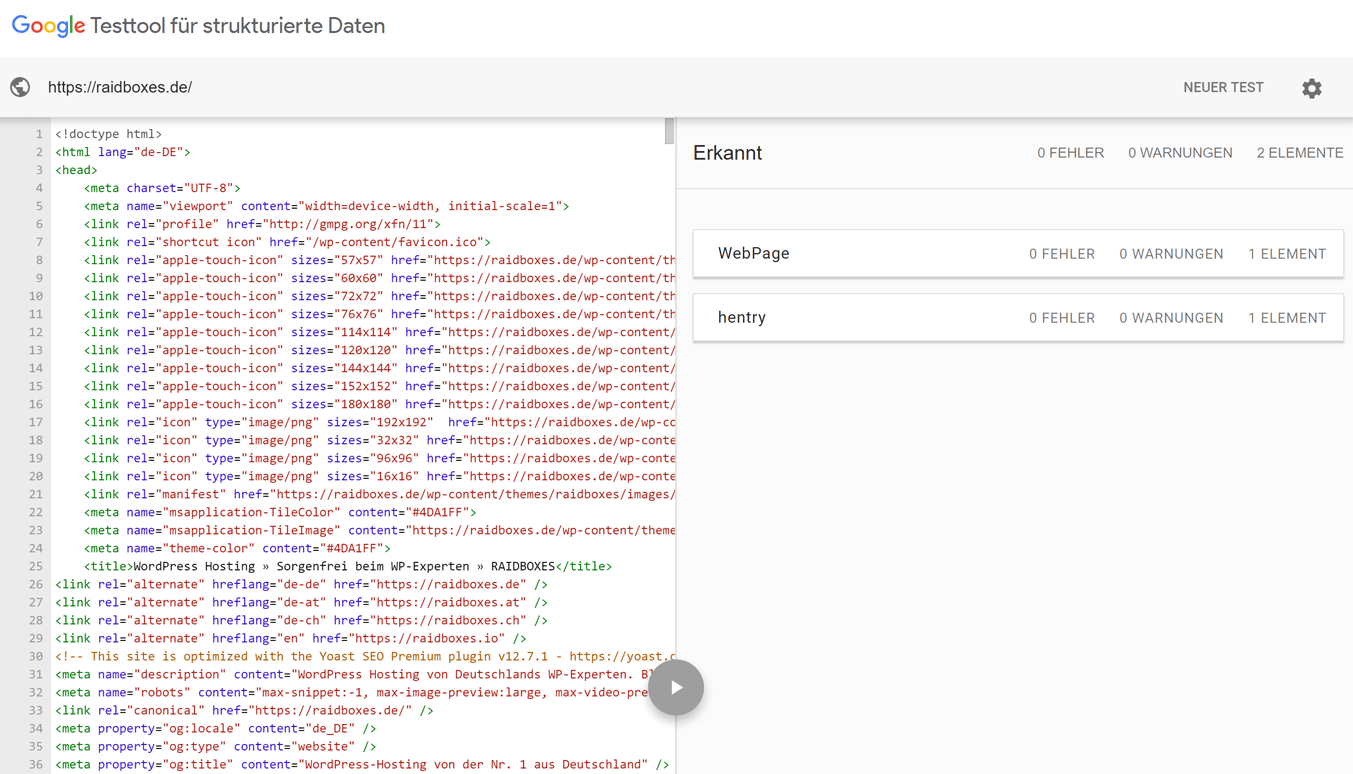The height and width of the screenshot is (774, 1353).
Task: Click the og:locale meta property line
Action: 216,728
